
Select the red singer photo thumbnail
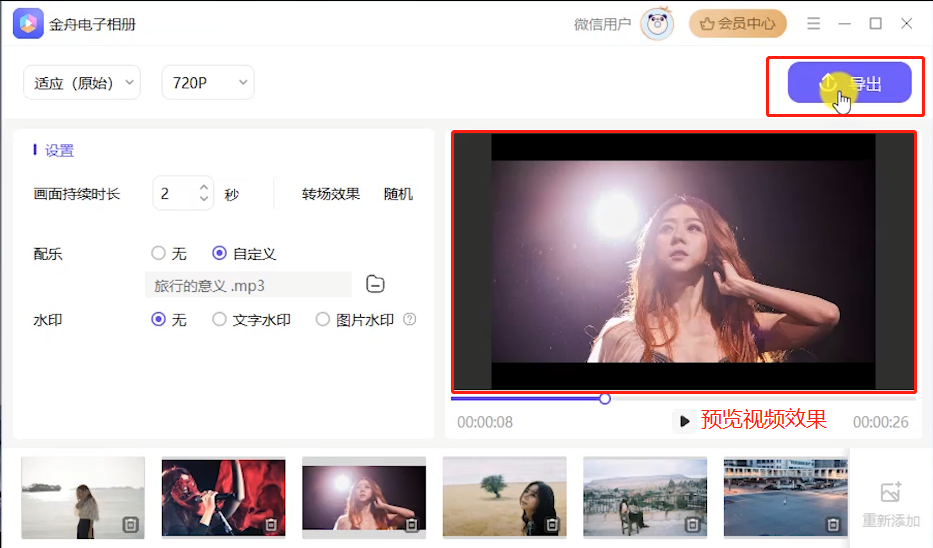223,497
